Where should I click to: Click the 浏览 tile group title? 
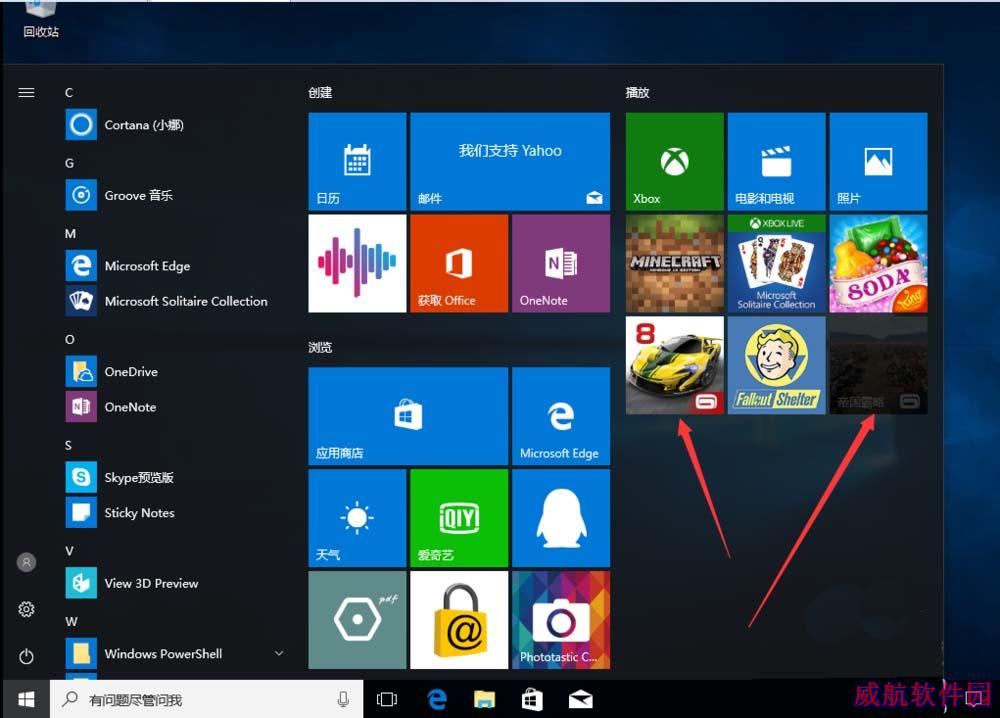(320, 348)
